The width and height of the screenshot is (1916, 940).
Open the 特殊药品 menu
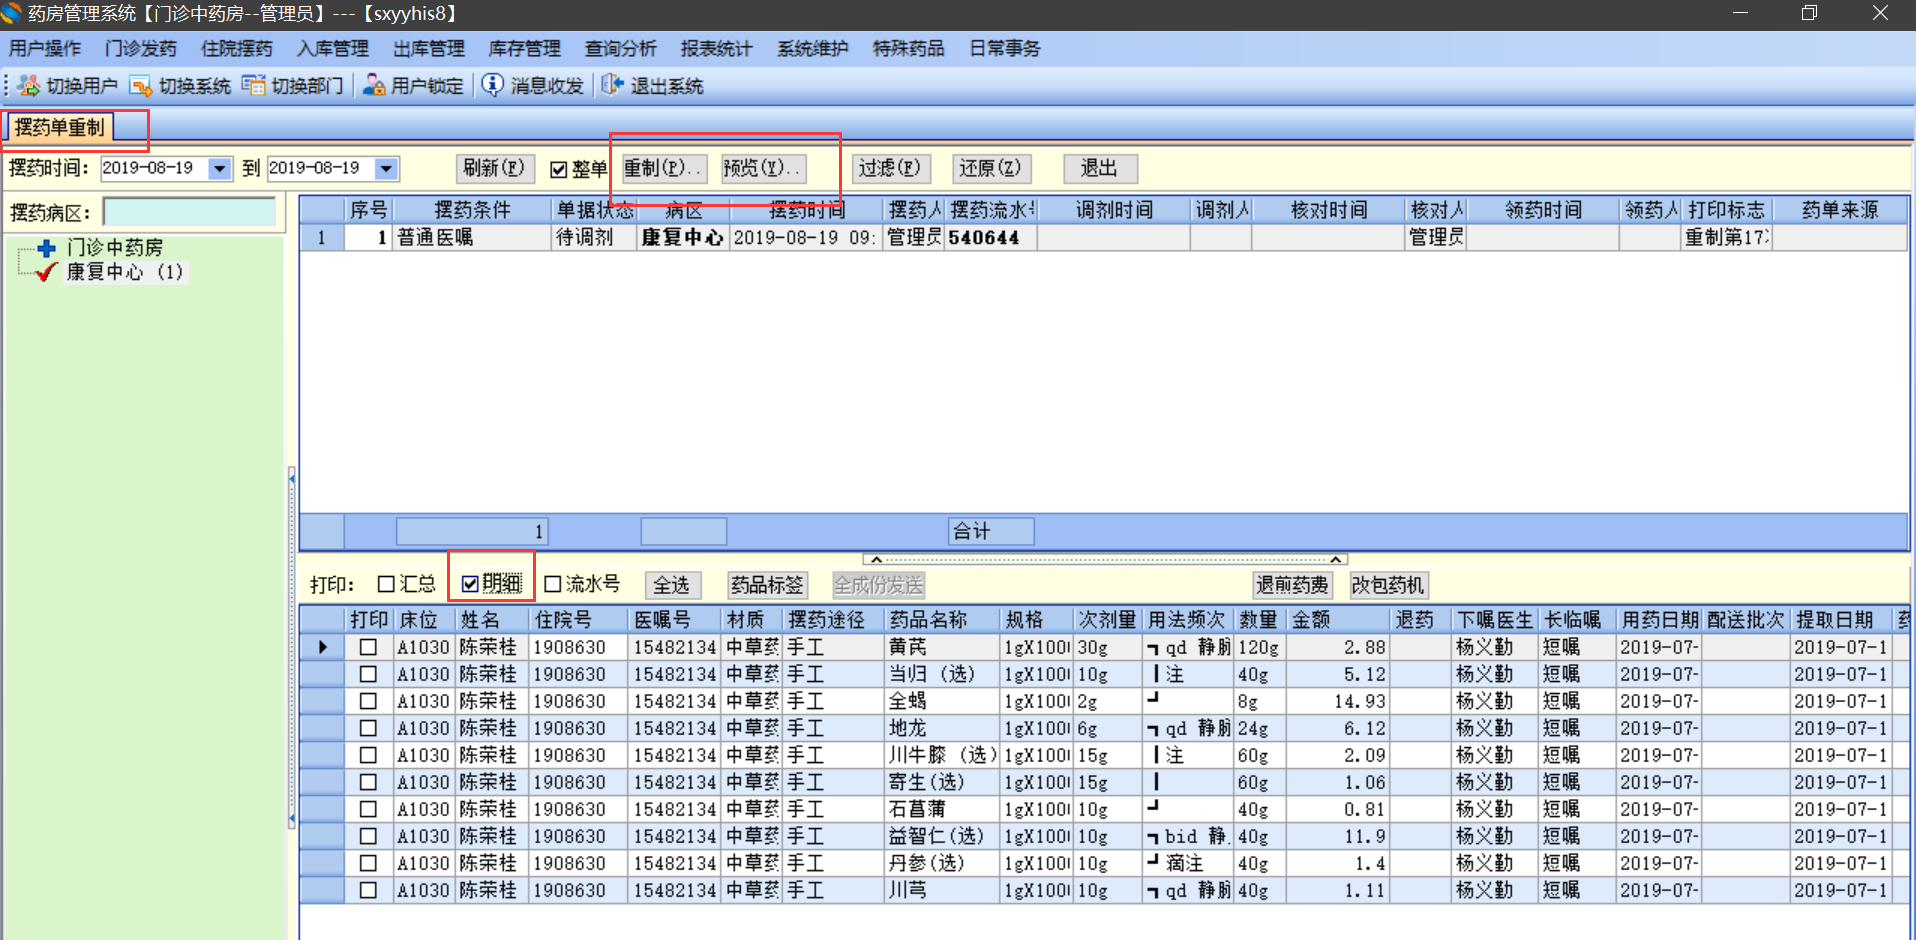[909, 49]
